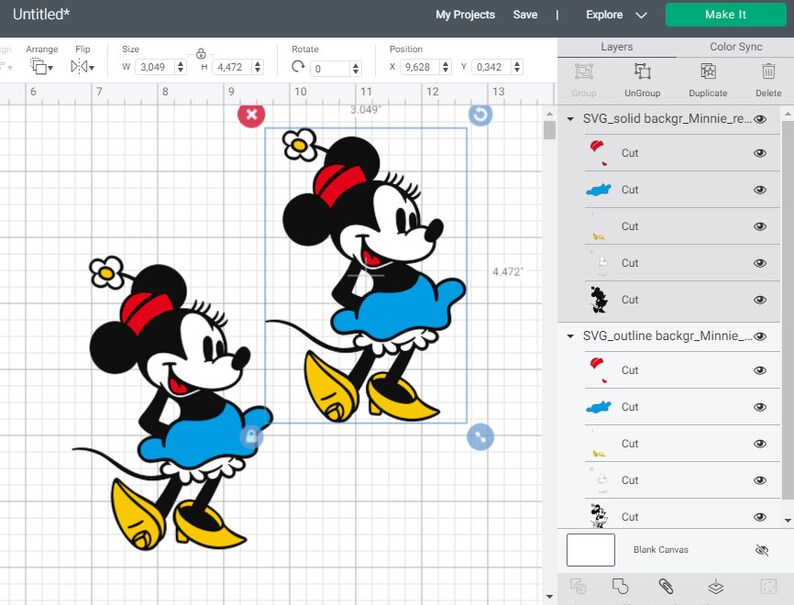The height and width of the screenshot is (605, 794).
Task: Select outline Minnie layer thumbnail at bottom
Action: (599, 516)
